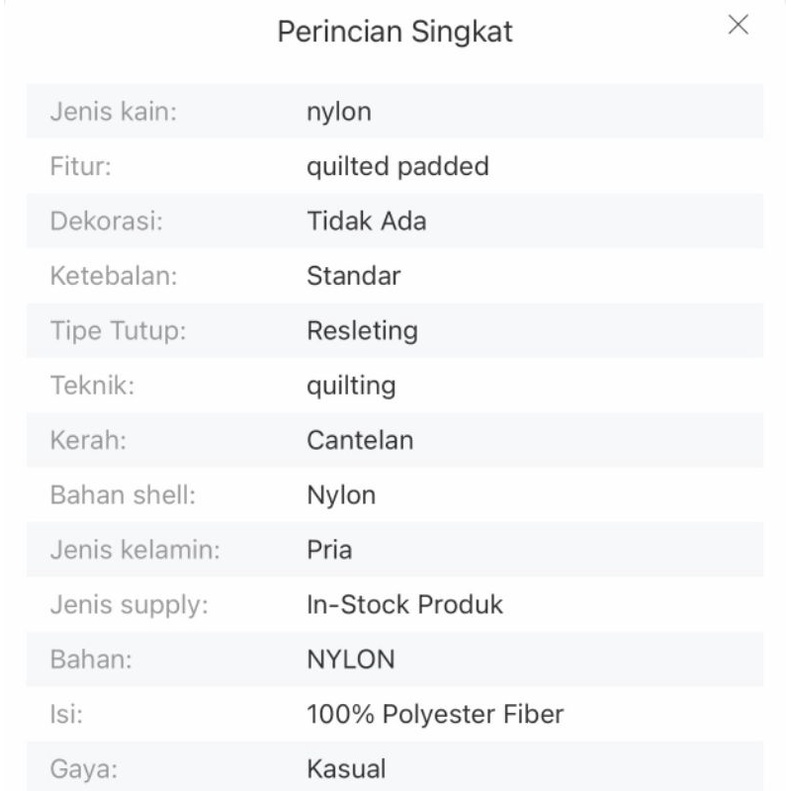Viewport: 791px width, 791px height.
Task: Select the Tipe Tutup label
Action: (118, 330)
